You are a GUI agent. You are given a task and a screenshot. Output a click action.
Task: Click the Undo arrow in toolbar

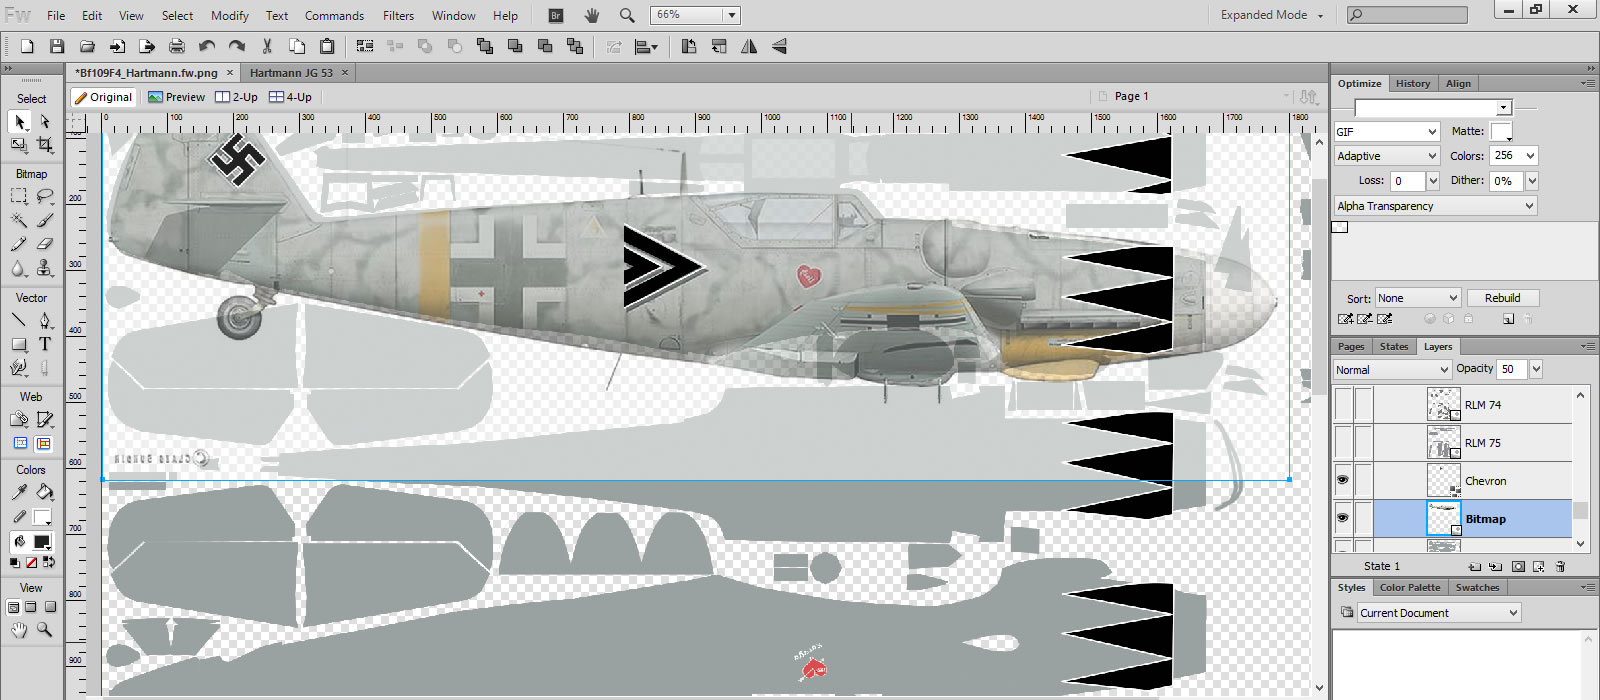coord(207,46)
